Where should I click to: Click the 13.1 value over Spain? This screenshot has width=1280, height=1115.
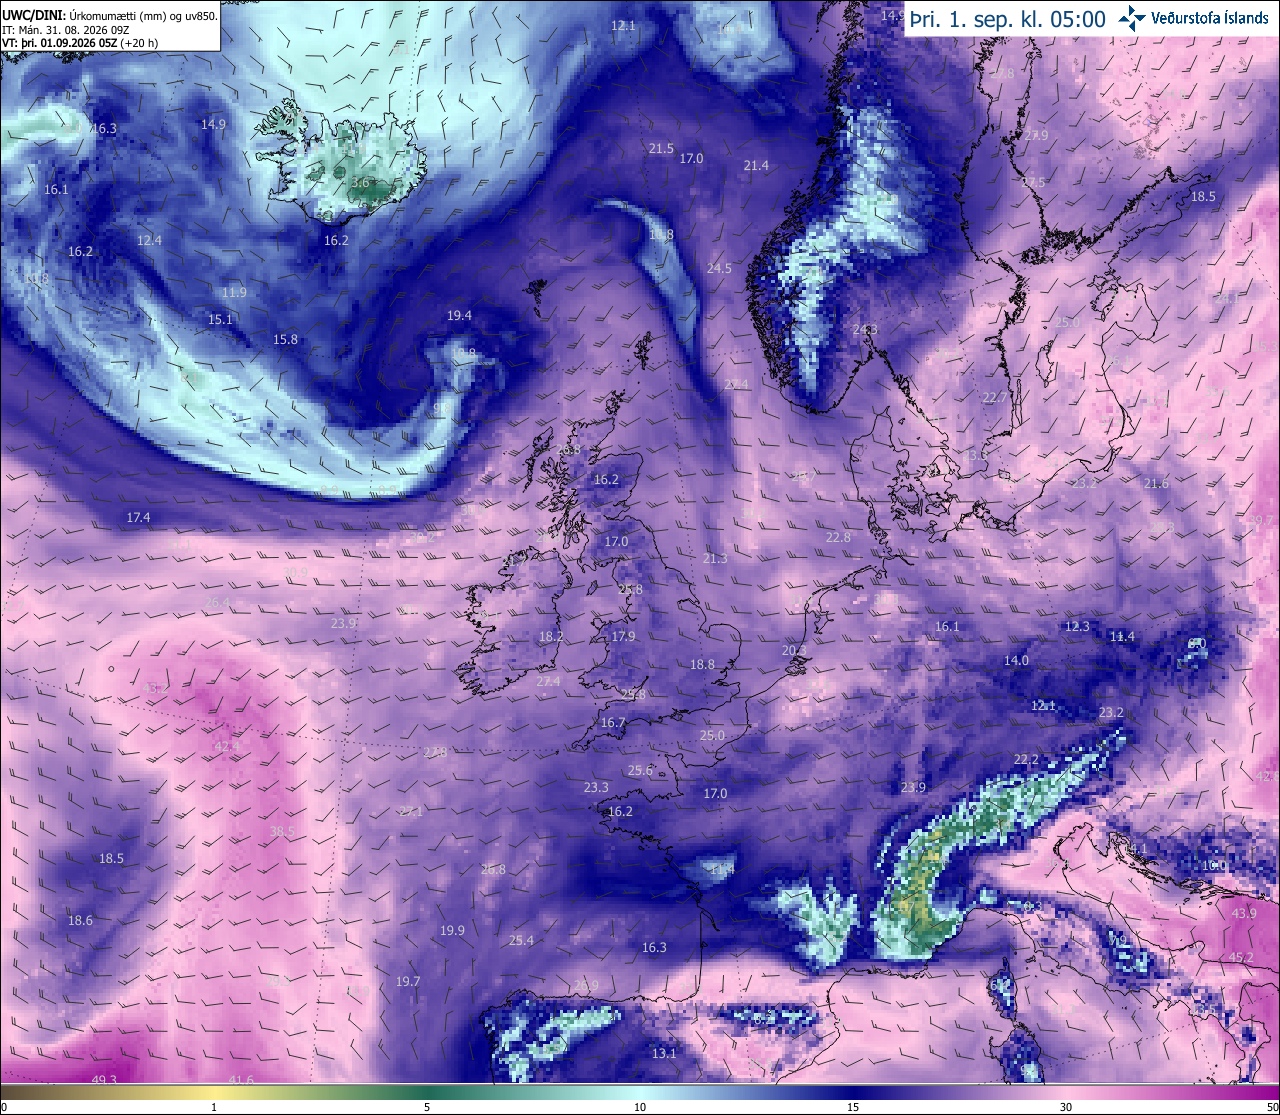pos(664,1053)
